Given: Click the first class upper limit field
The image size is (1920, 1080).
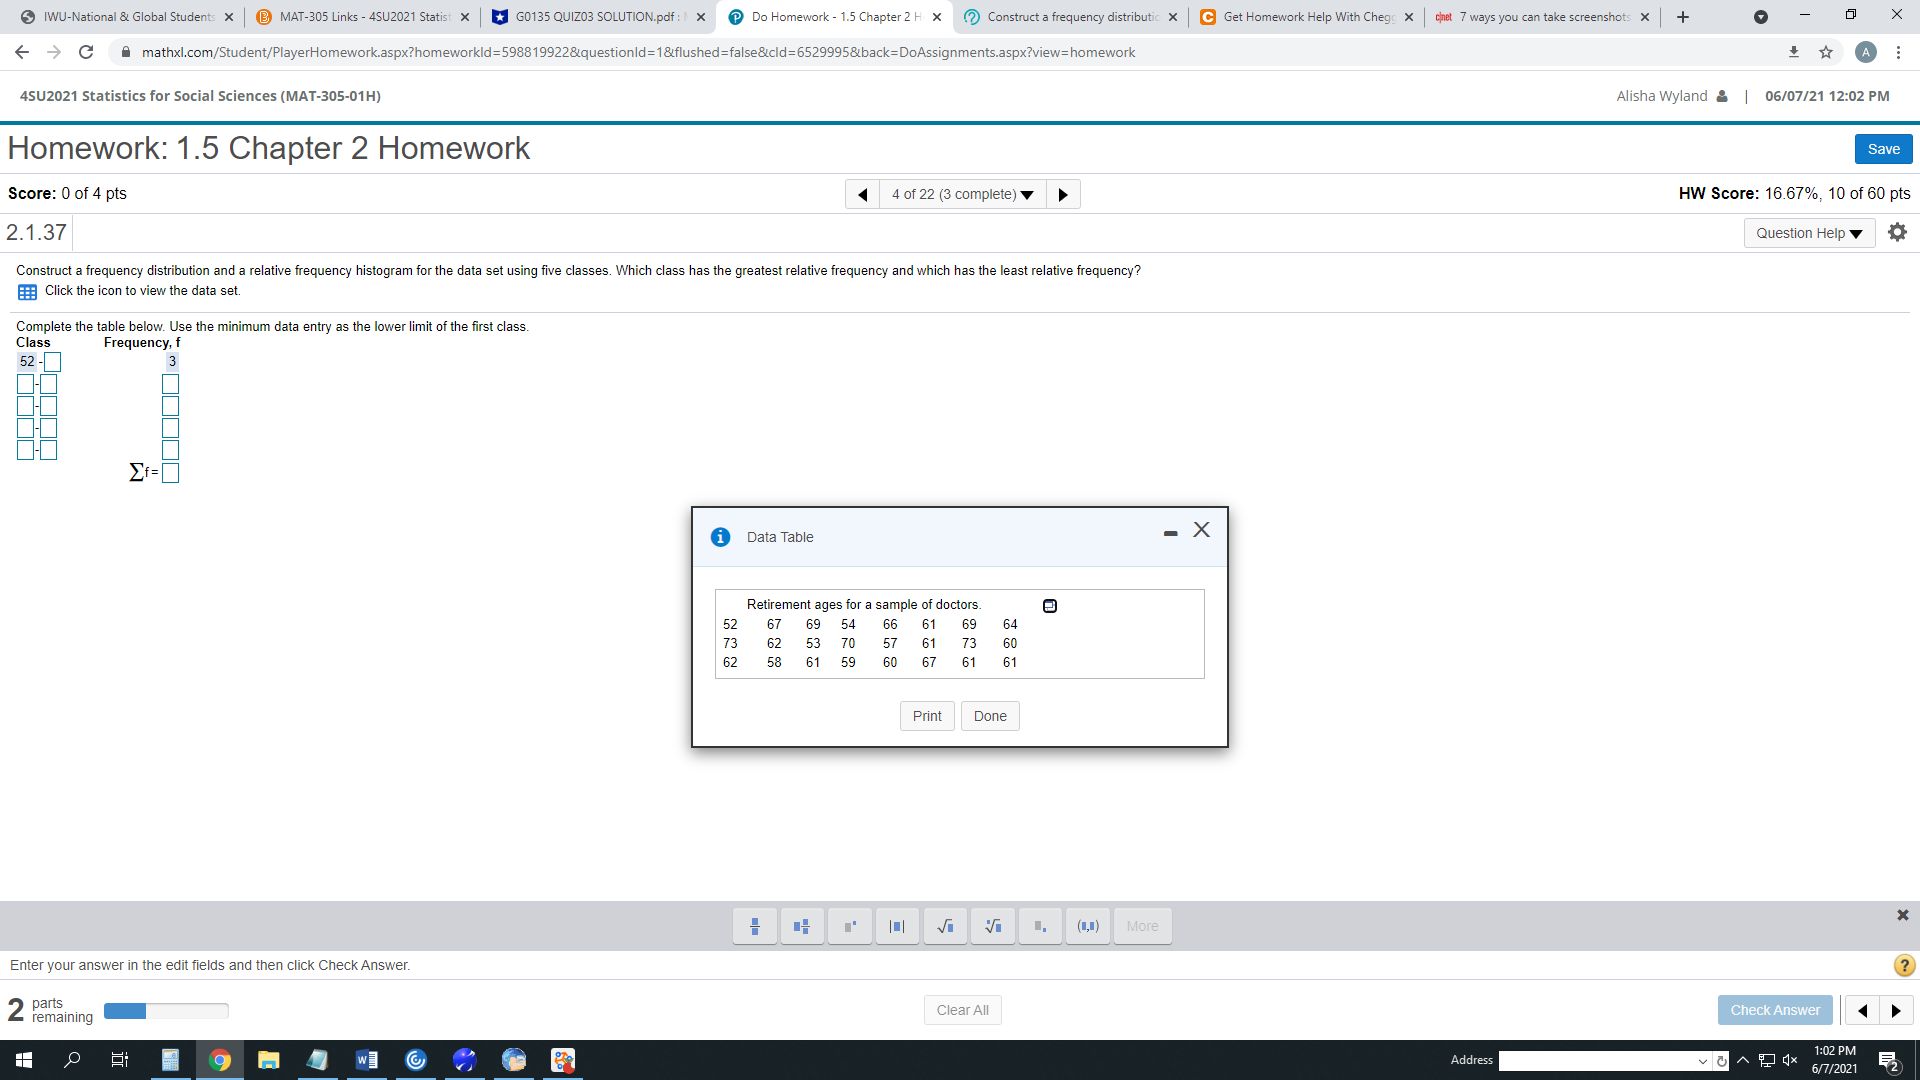Looking at the screenshot, I should tap(52, 362).
